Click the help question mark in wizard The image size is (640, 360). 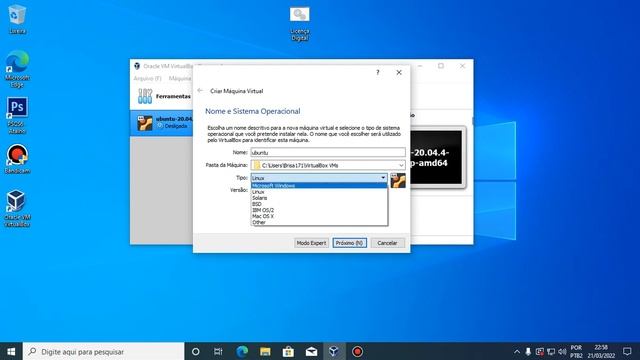click(378, 73)
